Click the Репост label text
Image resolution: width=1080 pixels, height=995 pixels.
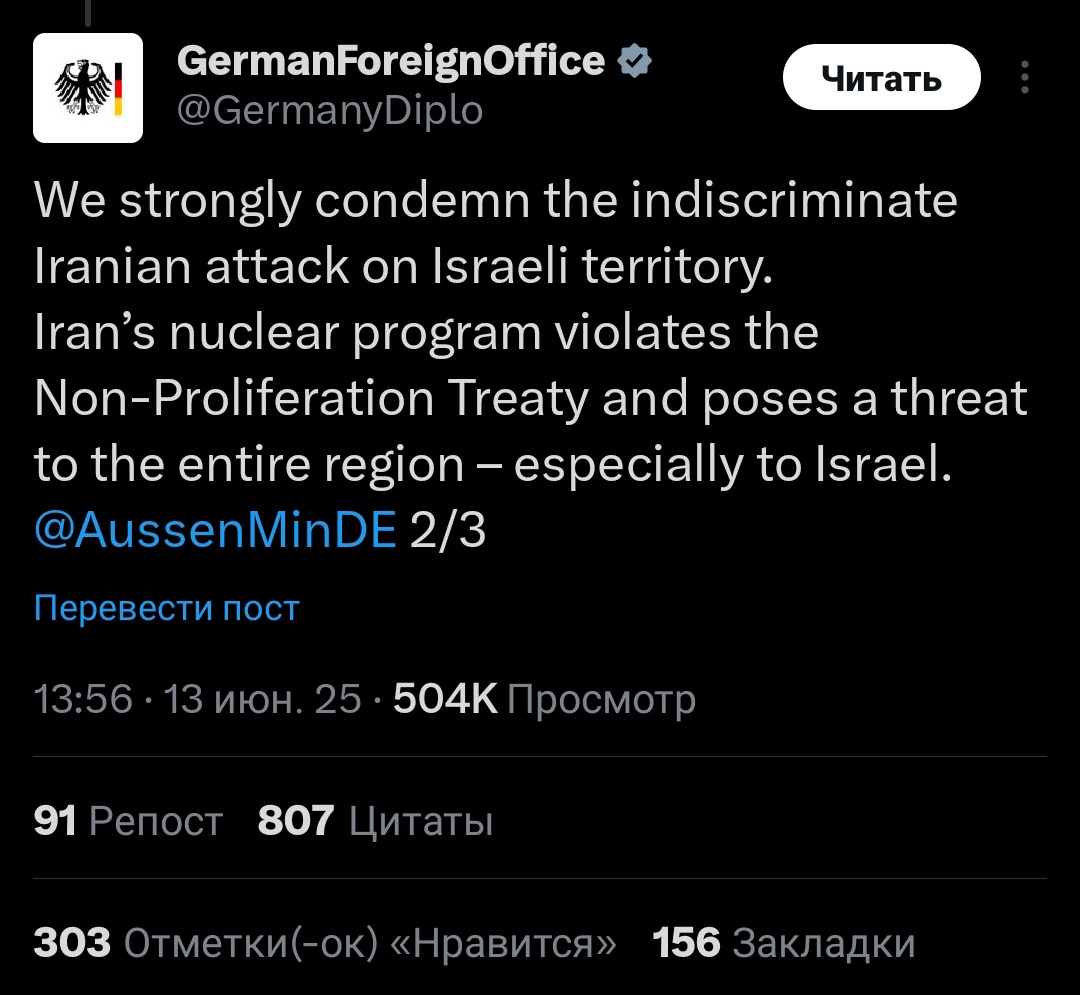[x=156, y=822]
